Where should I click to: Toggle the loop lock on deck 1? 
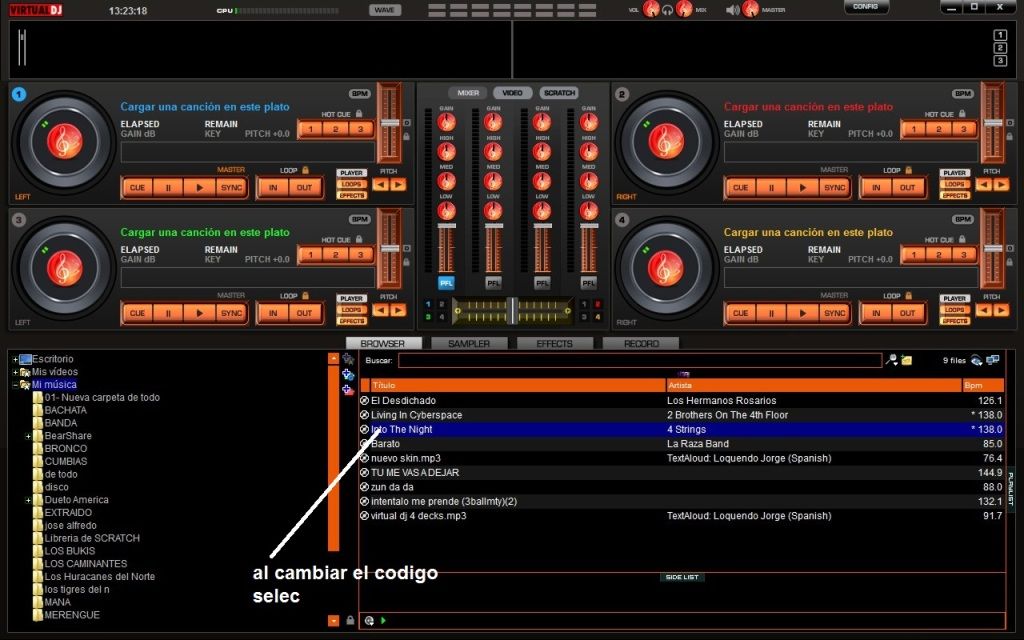click(305, 170)
